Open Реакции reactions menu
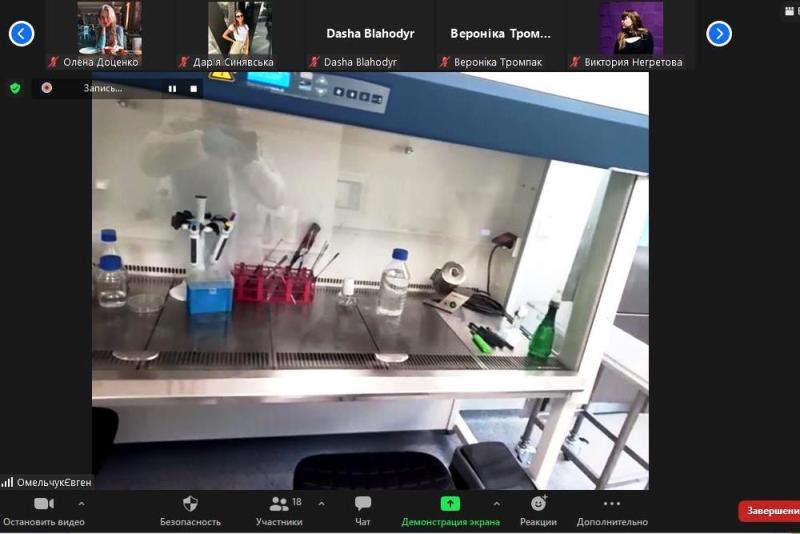The height and width of the screenshot is (534, 800). click(x=538, y=512)
